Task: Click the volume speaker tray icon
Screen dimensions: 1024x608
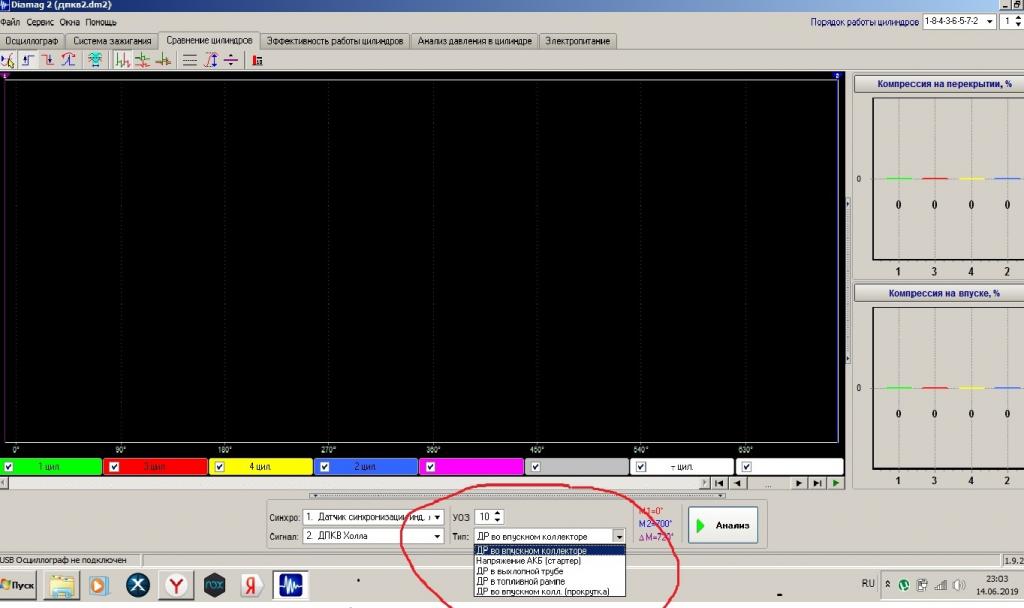Action: [959, 585]
